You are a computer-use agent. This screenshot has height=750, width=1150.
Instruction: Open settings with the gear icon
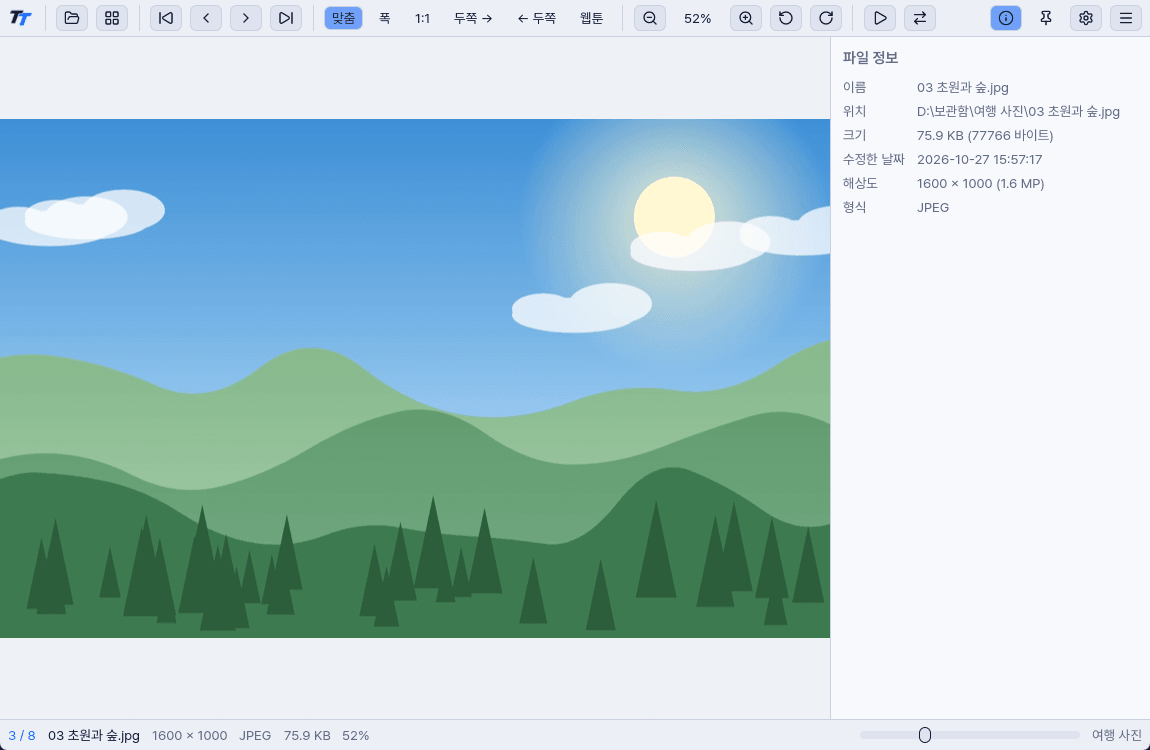click(x=1086, y=18)
